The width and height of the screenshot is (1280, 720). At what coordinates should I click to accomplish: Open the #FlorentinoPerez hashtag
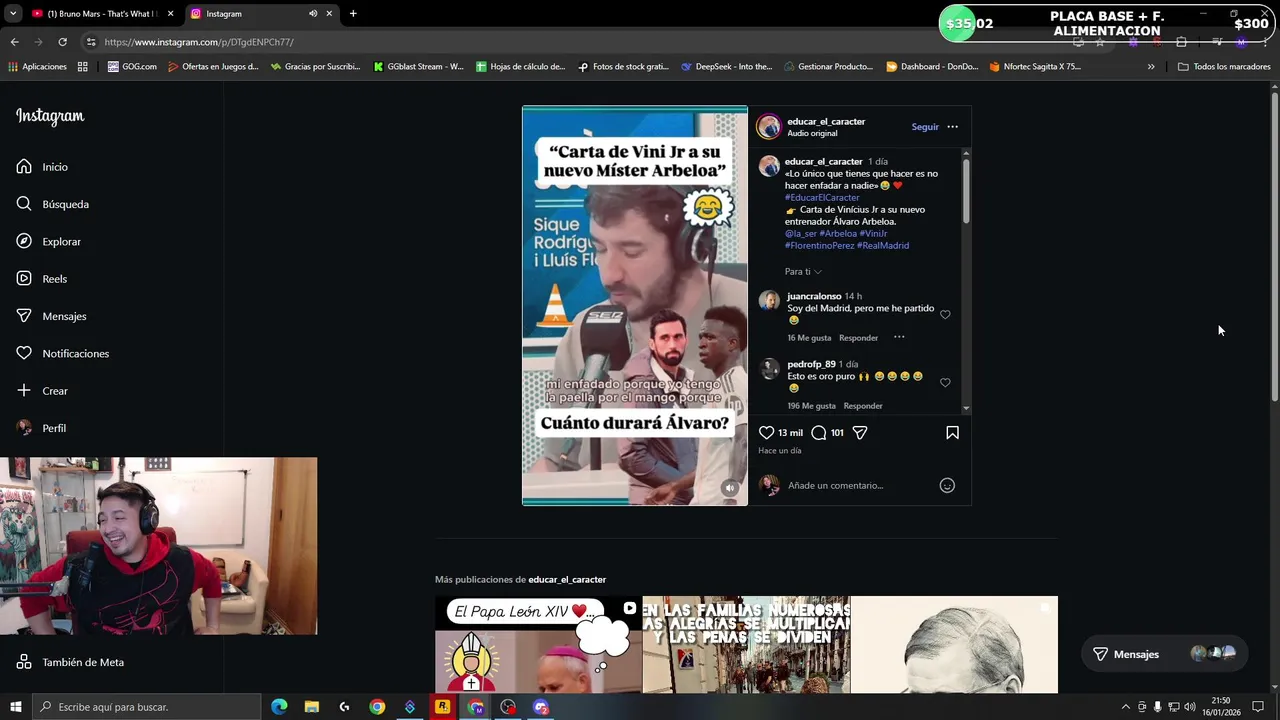pos(819,246)
